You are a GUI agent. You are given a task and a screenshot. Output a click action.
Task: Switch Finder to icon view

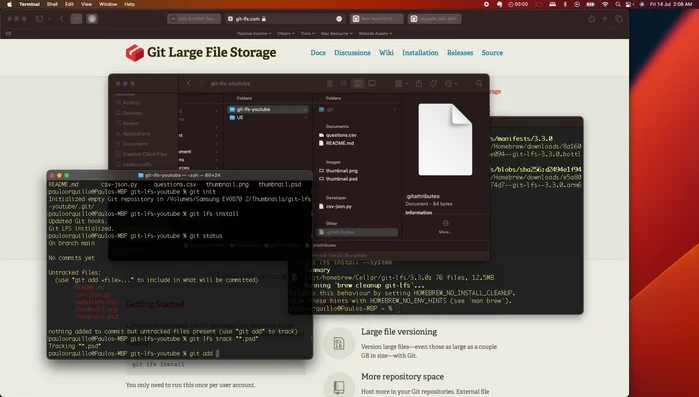click(x=330, y=83)
